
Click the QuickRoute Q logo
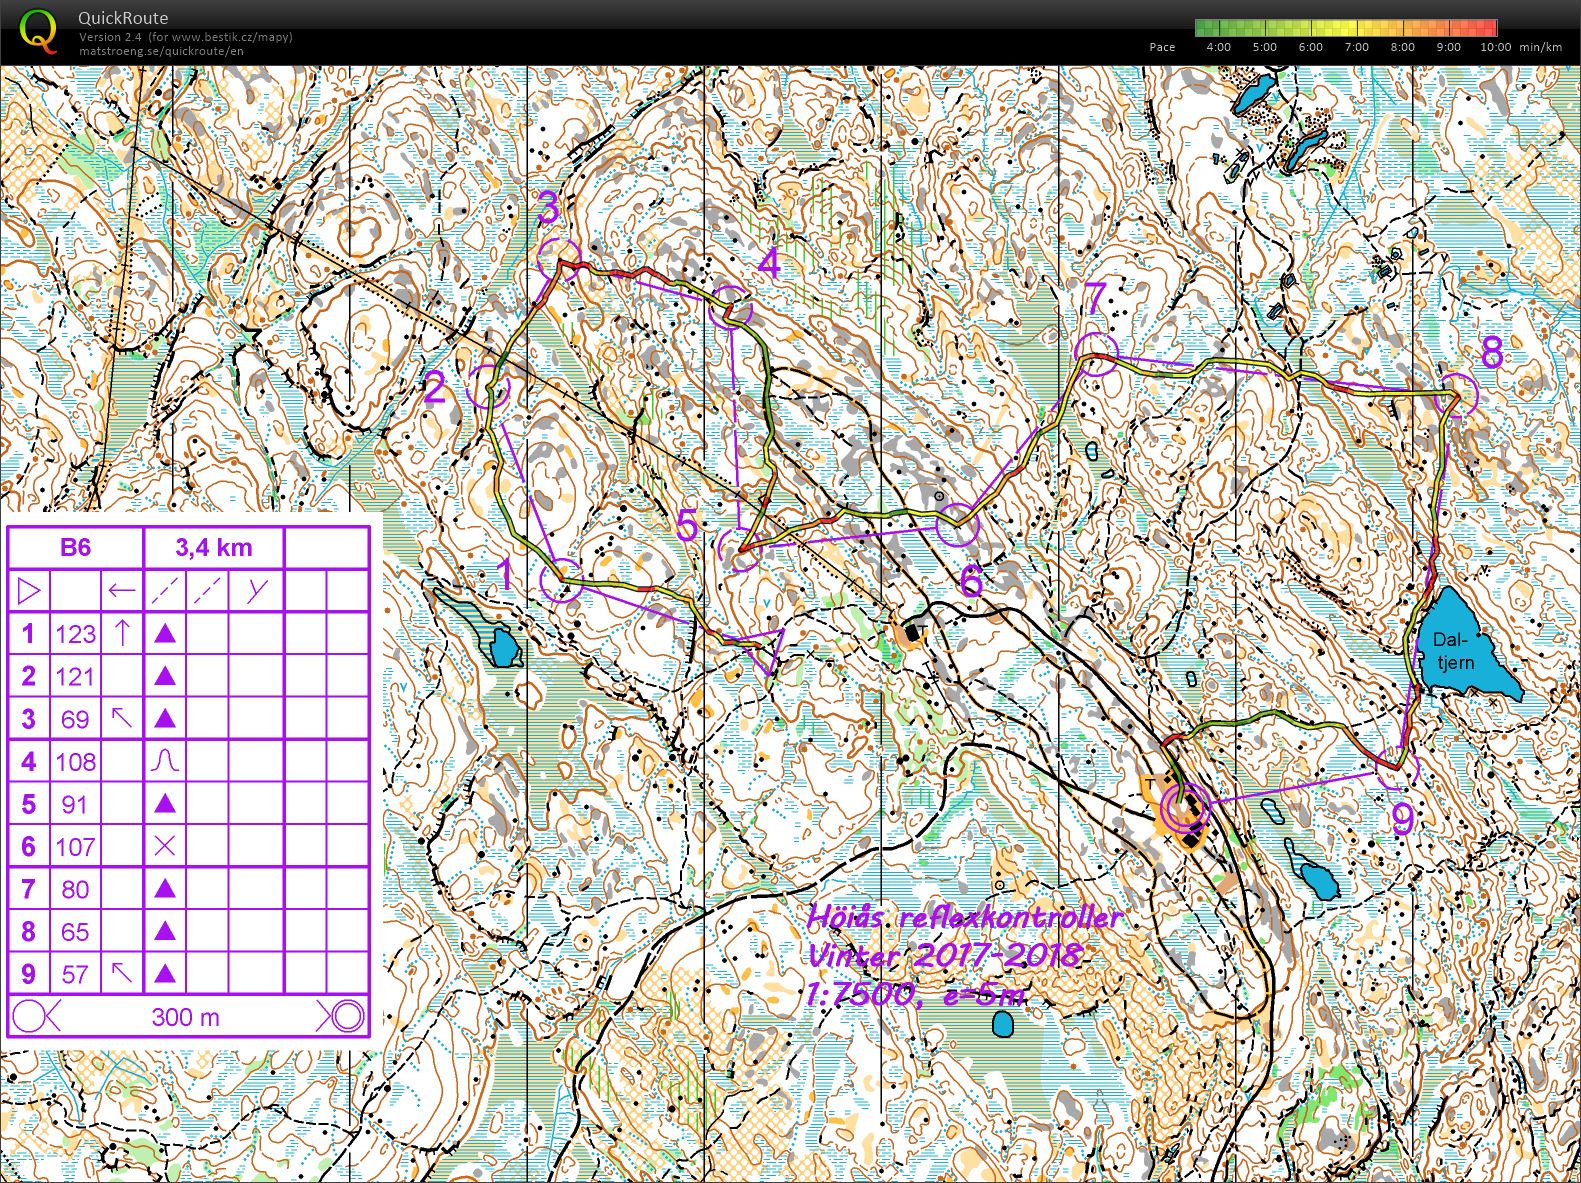pos(39,30)
